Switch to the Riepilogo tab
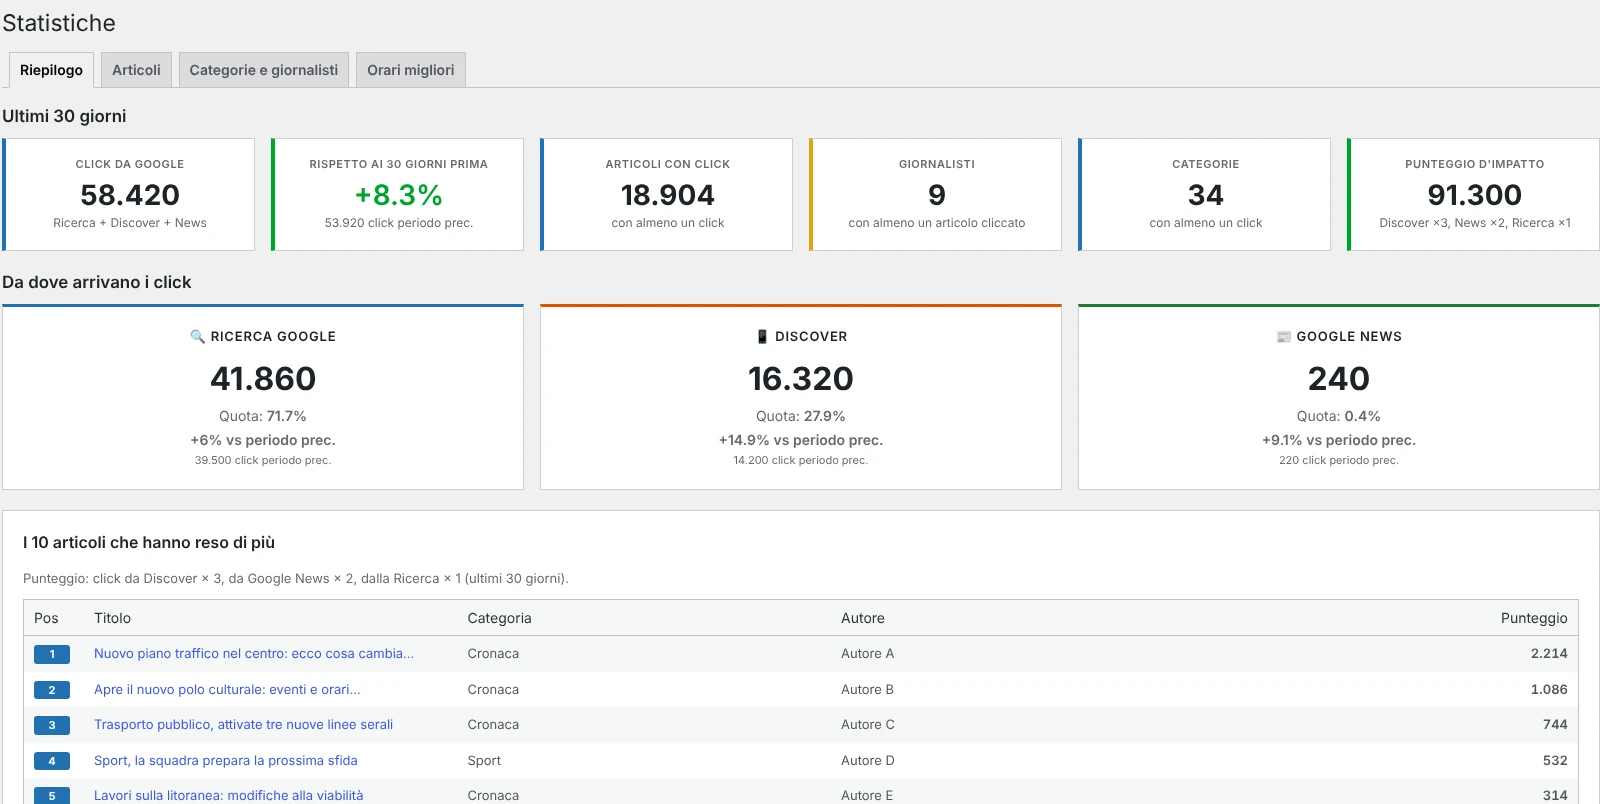This screenshot has width=1600, height=804. [x=51, y=70]
